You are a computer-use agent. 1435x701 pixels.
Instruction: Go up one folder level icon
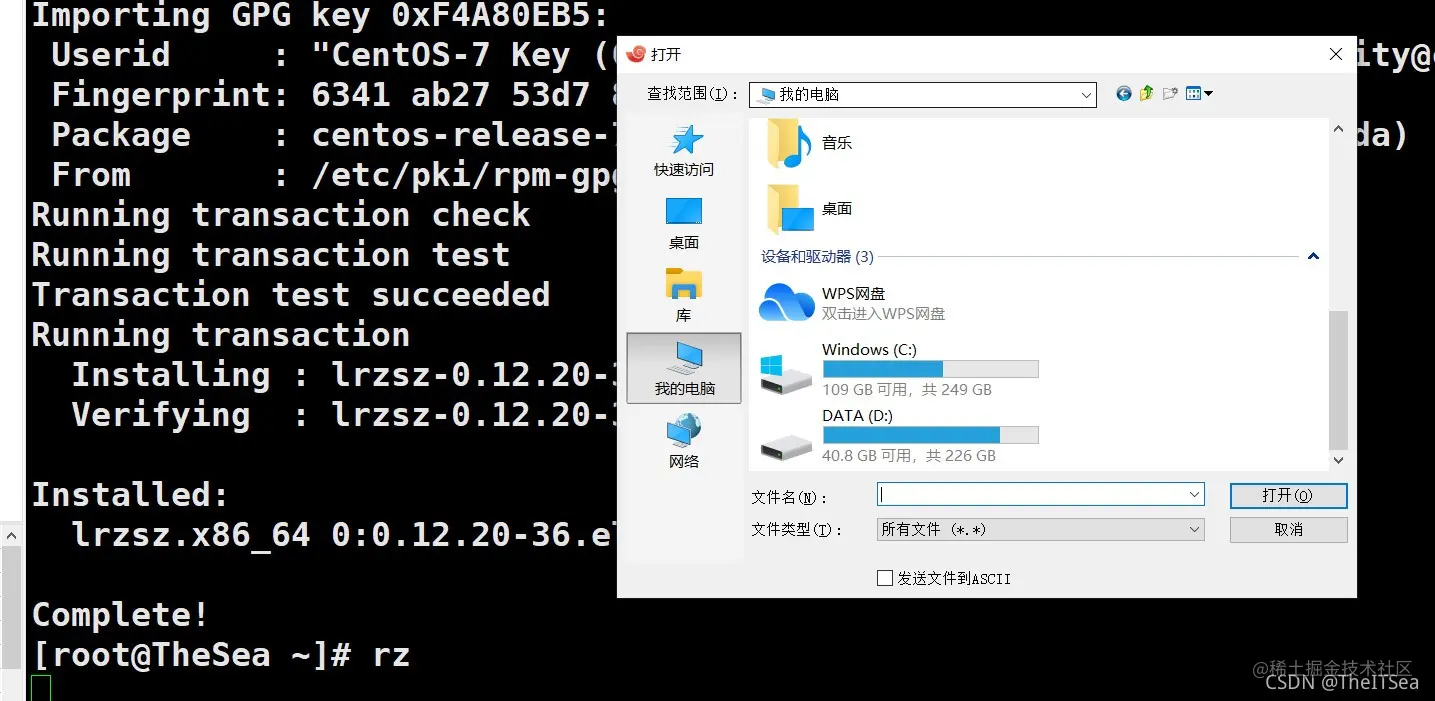pyautogui.click(x=1147, y=94)
